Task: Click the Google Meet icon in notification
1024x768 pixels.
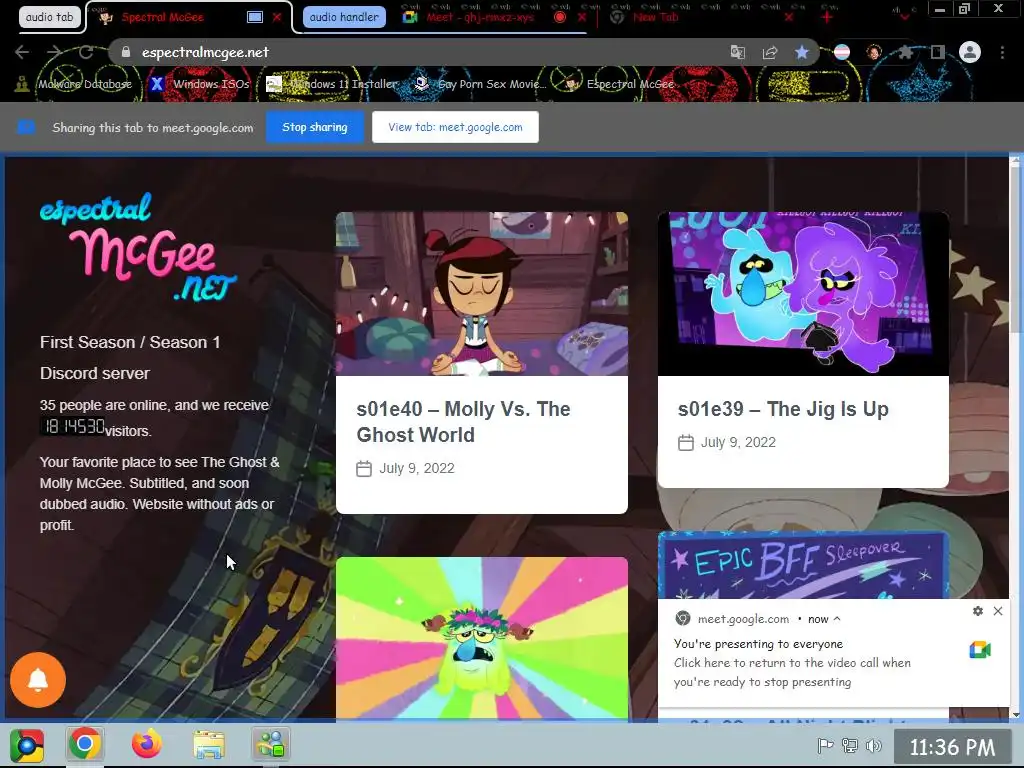Action: tap(980, 650)
